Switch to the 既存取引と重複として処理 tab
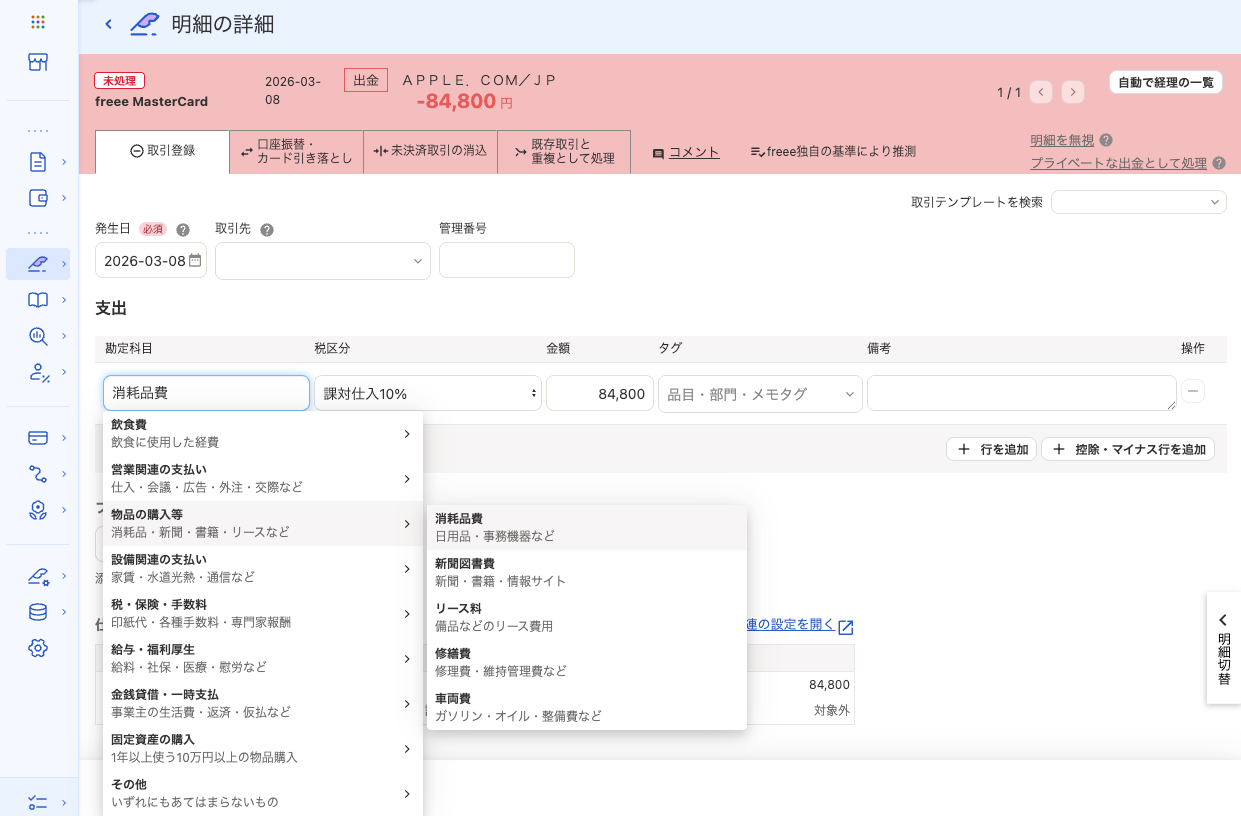This screenshot has height=816, width=1241. click(x=564, y=151)
